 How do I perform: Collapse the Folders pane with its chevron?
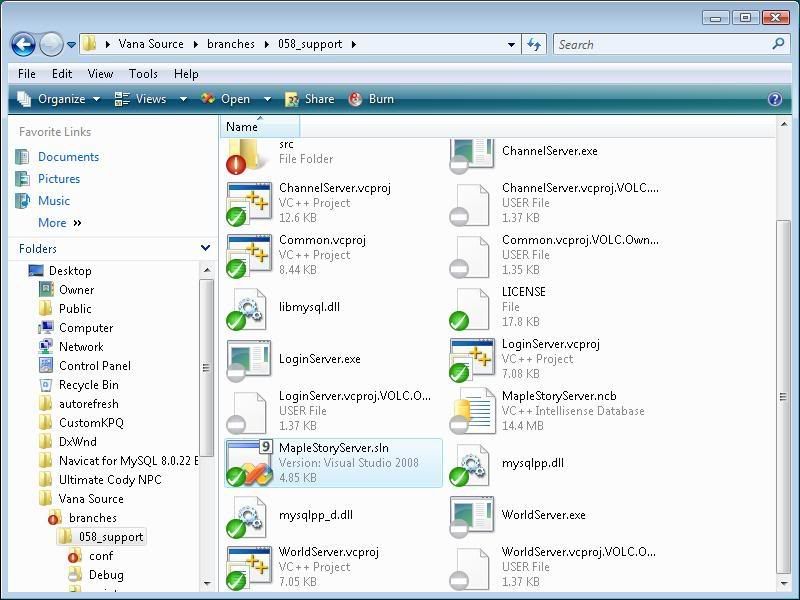tap(205, 248)
